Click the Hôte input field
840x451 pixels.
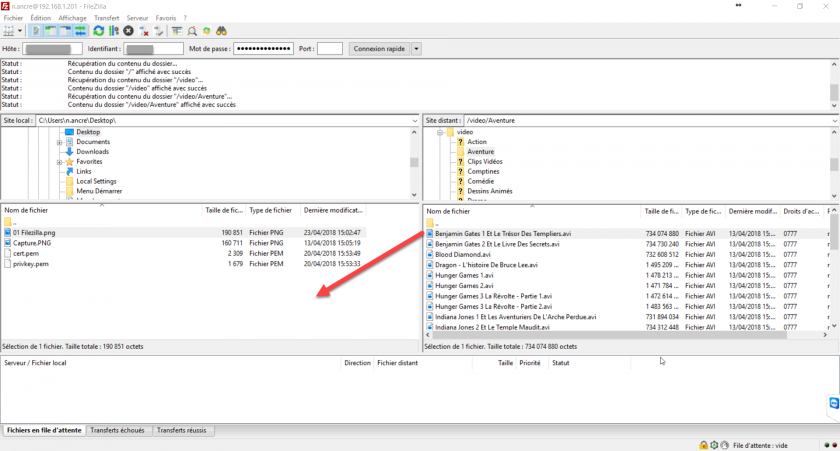[x=52, y=49]
